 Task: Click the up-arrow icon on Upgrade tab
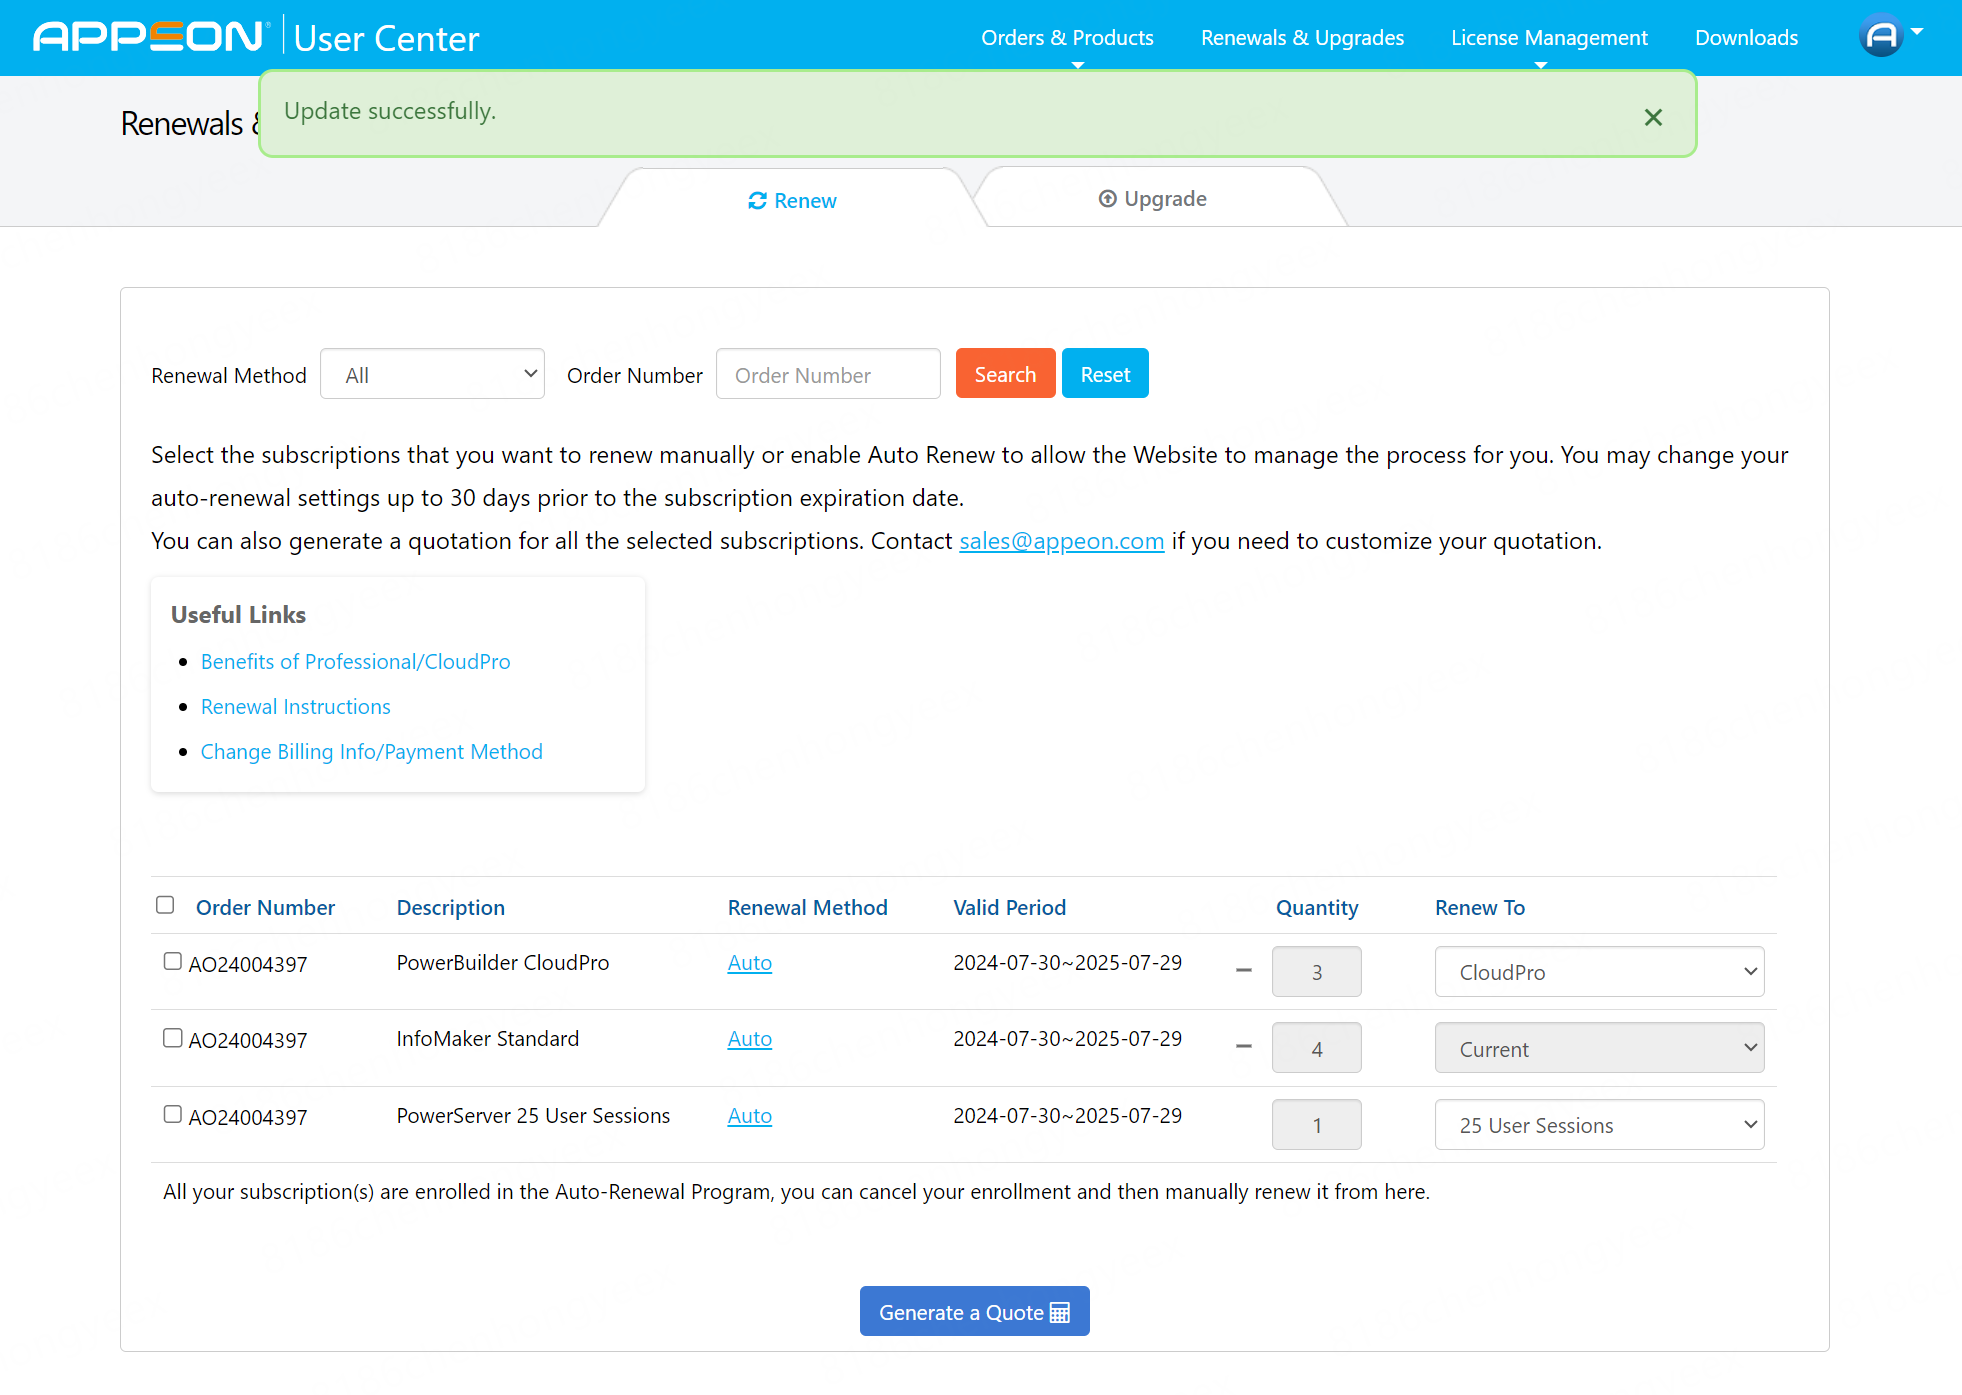pos(1107,198)
